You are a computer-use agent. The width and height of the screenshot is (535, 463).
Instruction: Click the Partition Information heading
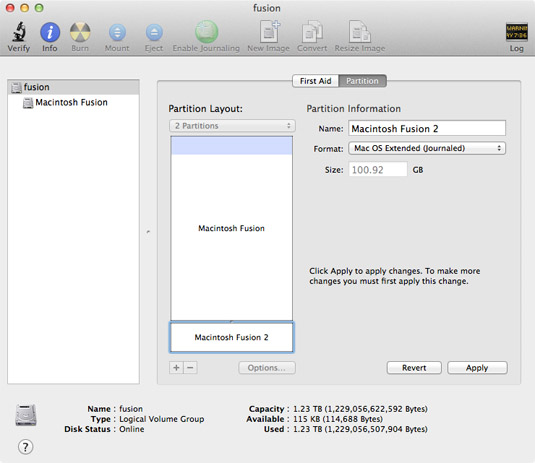pyautogui.click(x=353, y=108)
